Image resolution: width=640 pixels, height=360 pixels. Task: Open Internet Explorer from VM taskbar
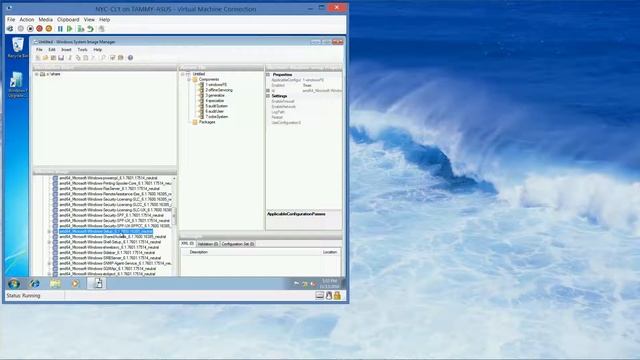point(35,284)
